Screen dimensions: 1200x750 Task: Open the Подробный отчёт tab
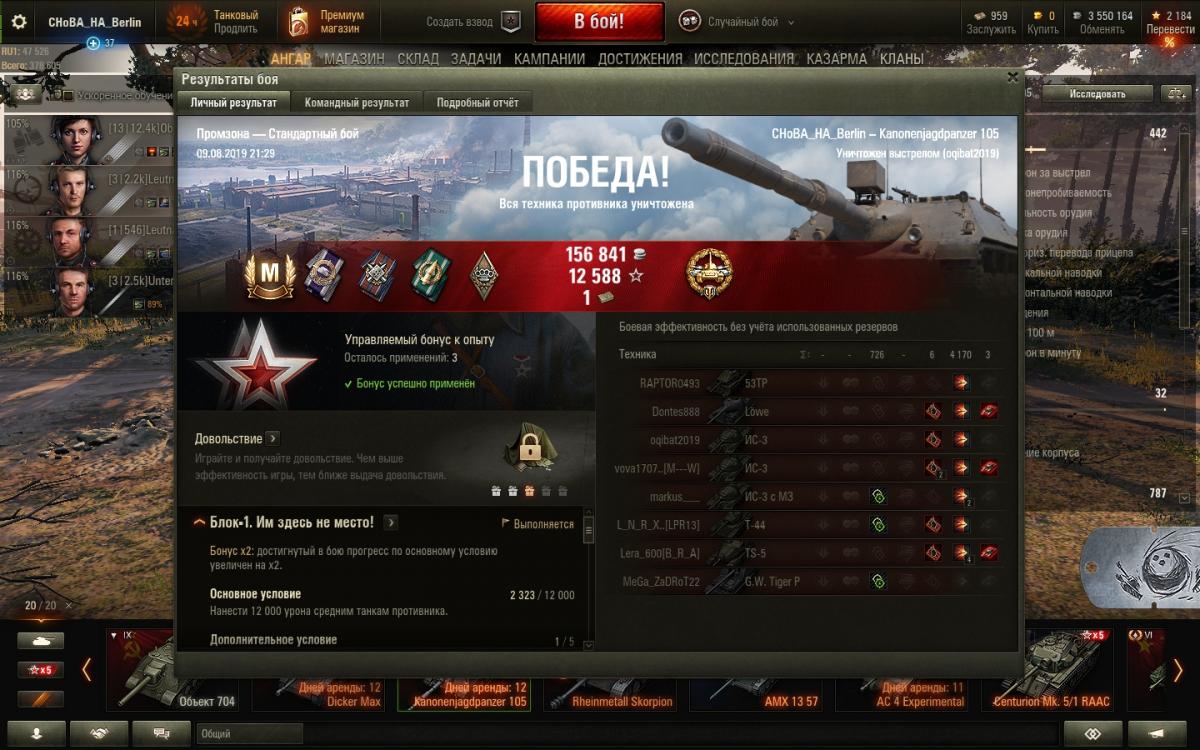coord(478,103)
